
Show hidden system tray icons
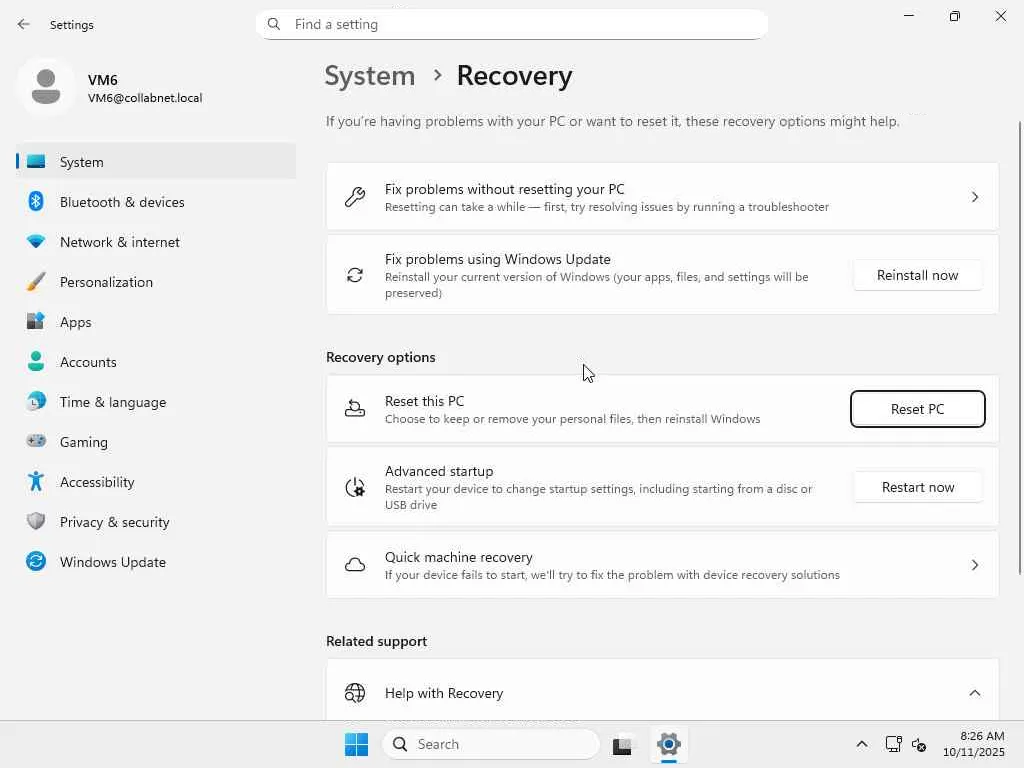coord(861,744)
